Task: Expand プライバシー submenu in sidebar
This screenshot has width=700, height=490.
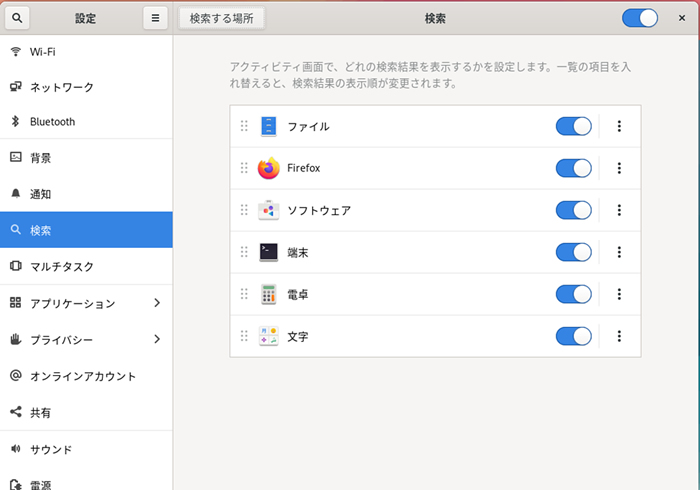Action: [x=157, y=340]
